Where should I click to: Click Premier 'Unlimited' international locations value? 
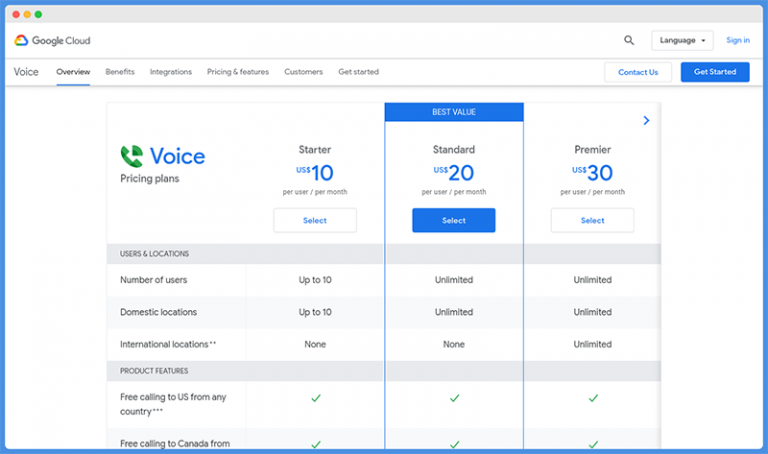click(x=592, y=344)
